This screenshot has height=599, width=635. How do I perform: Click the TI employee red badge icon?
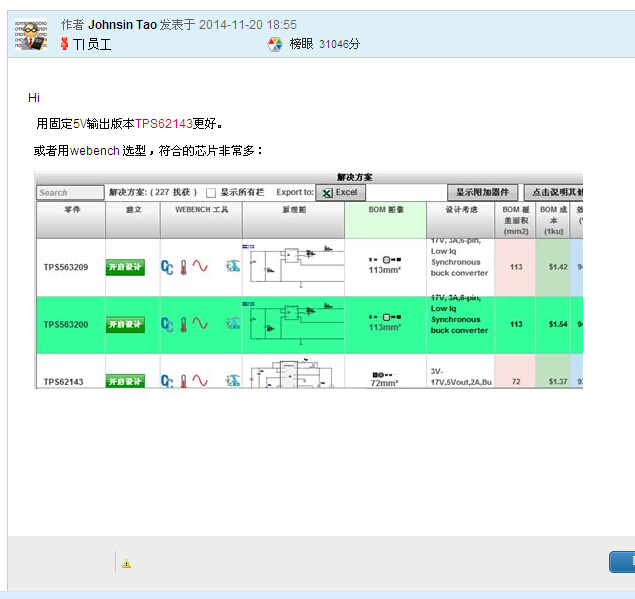[64, 44]
